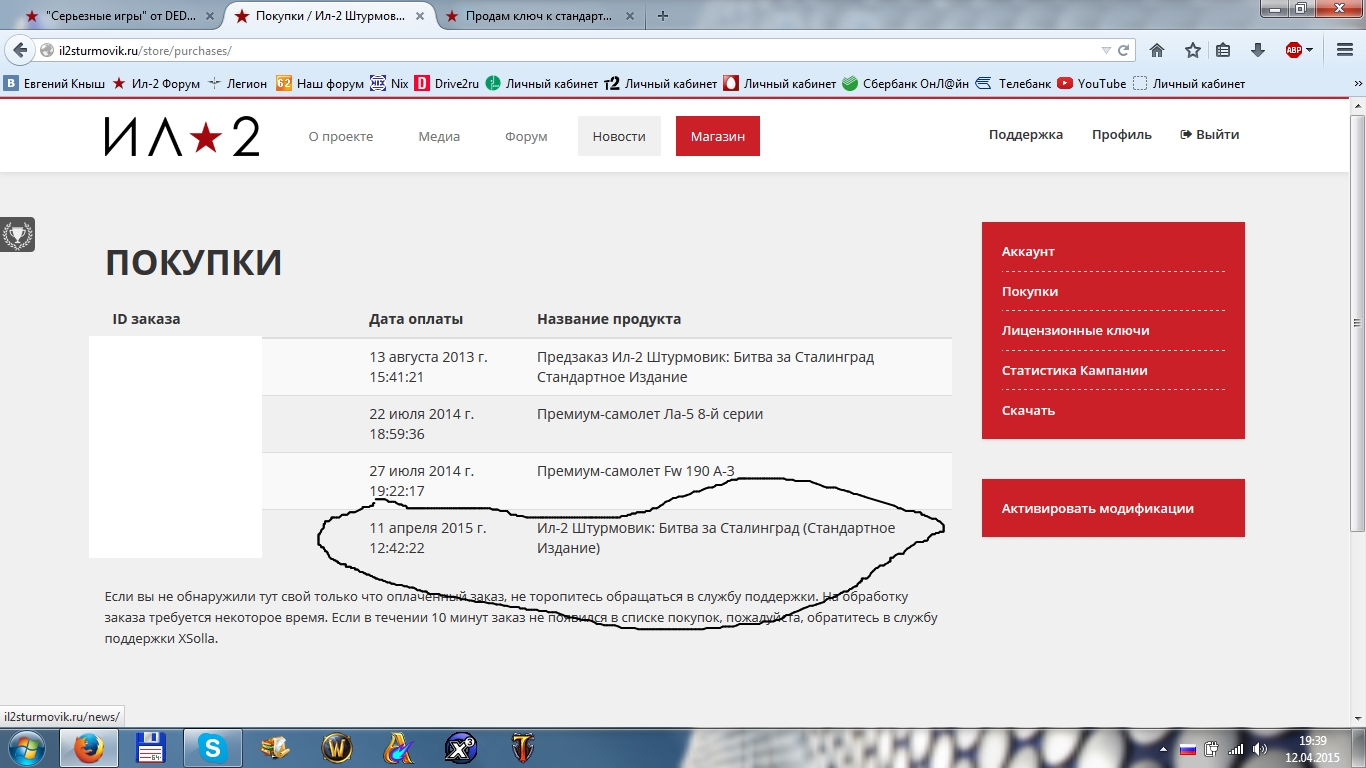Open the Firefox home page icon
This screenshot has height=768, width=1366.
[1157, 50]
